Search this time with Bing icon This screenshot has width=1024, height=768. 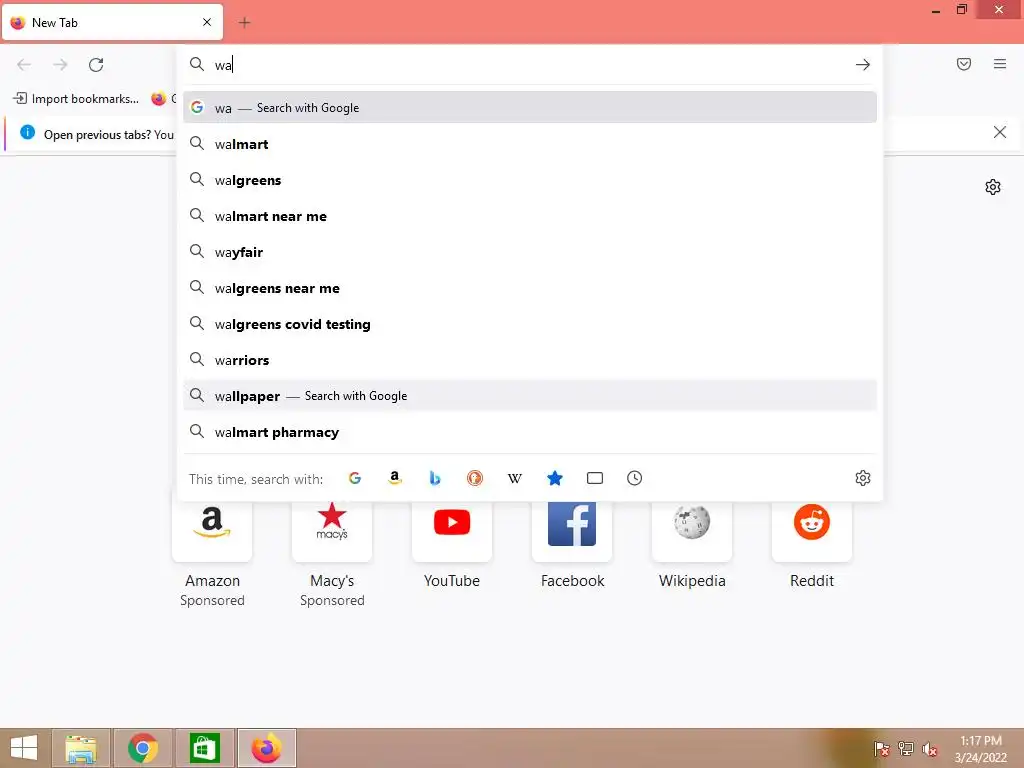(x=434, y=478)
